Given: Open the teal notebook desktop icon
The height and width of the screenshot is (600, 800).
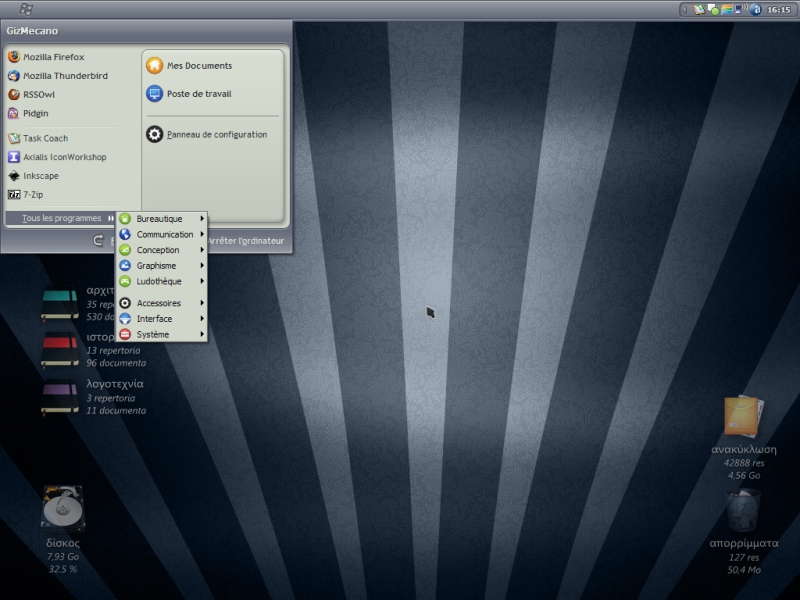Looking at the screenshot, I should pyautogui.click(x=60, y=304).
